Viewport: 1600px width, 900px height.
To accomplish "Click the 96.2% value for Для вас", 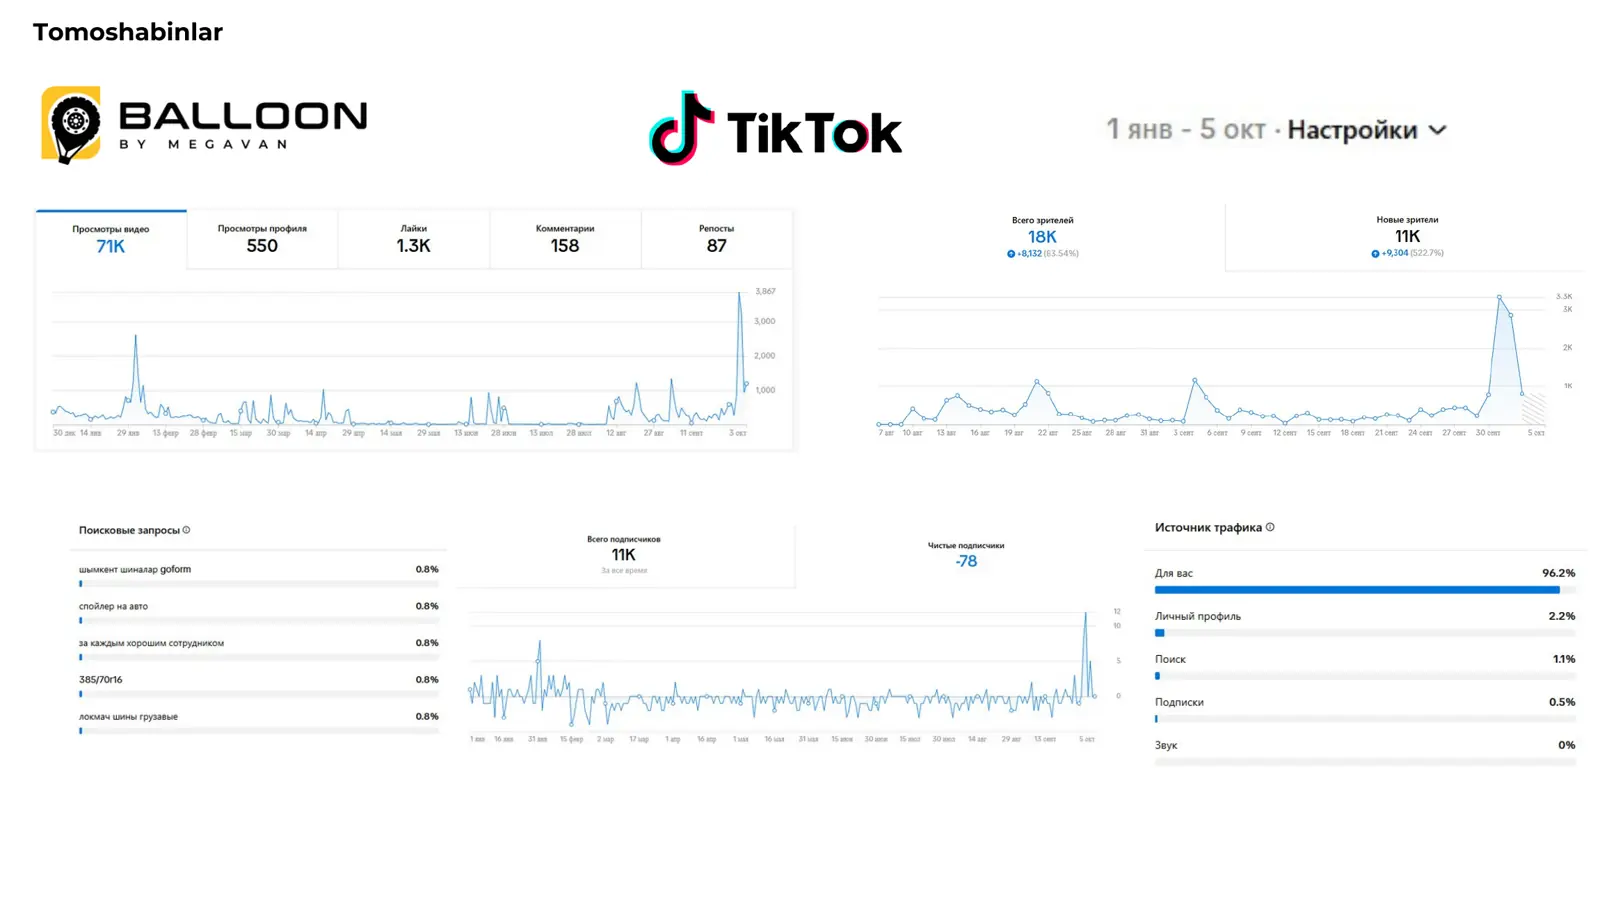I will (1558, 573).
